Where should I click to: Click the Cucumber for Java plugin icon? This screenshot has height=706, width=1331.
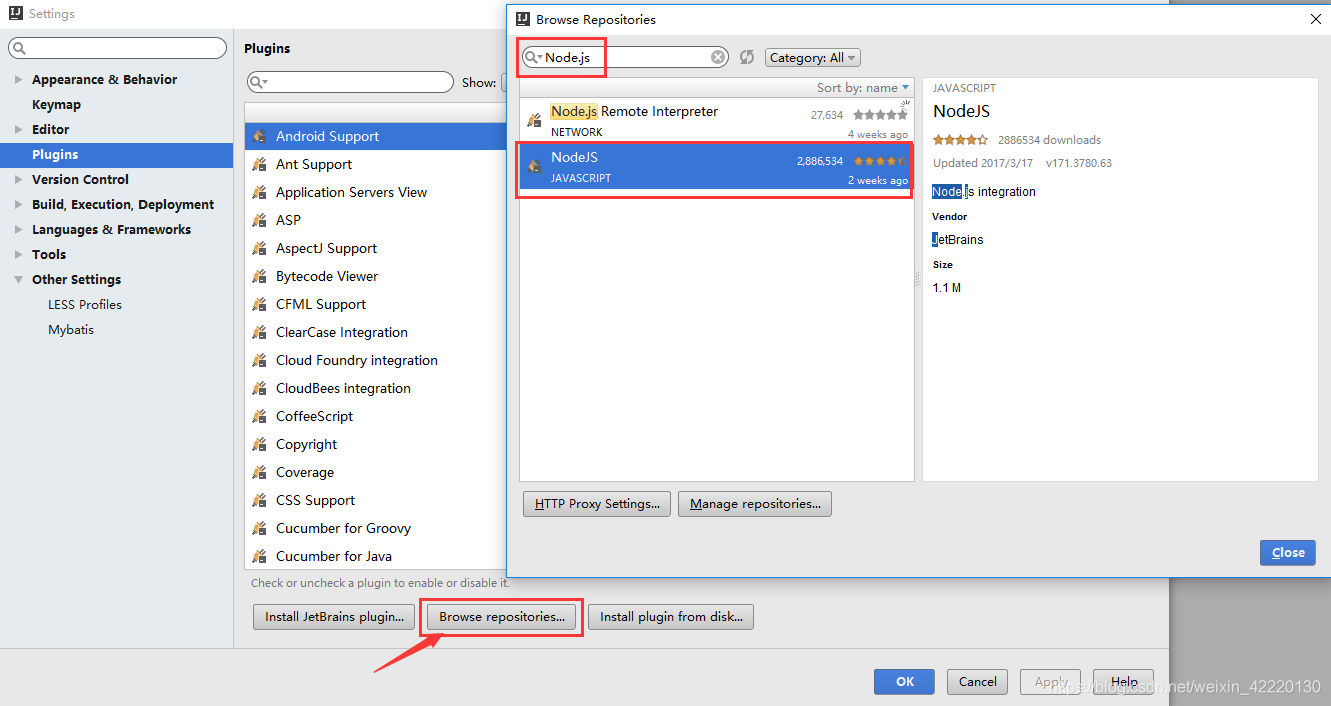(260, 556)
